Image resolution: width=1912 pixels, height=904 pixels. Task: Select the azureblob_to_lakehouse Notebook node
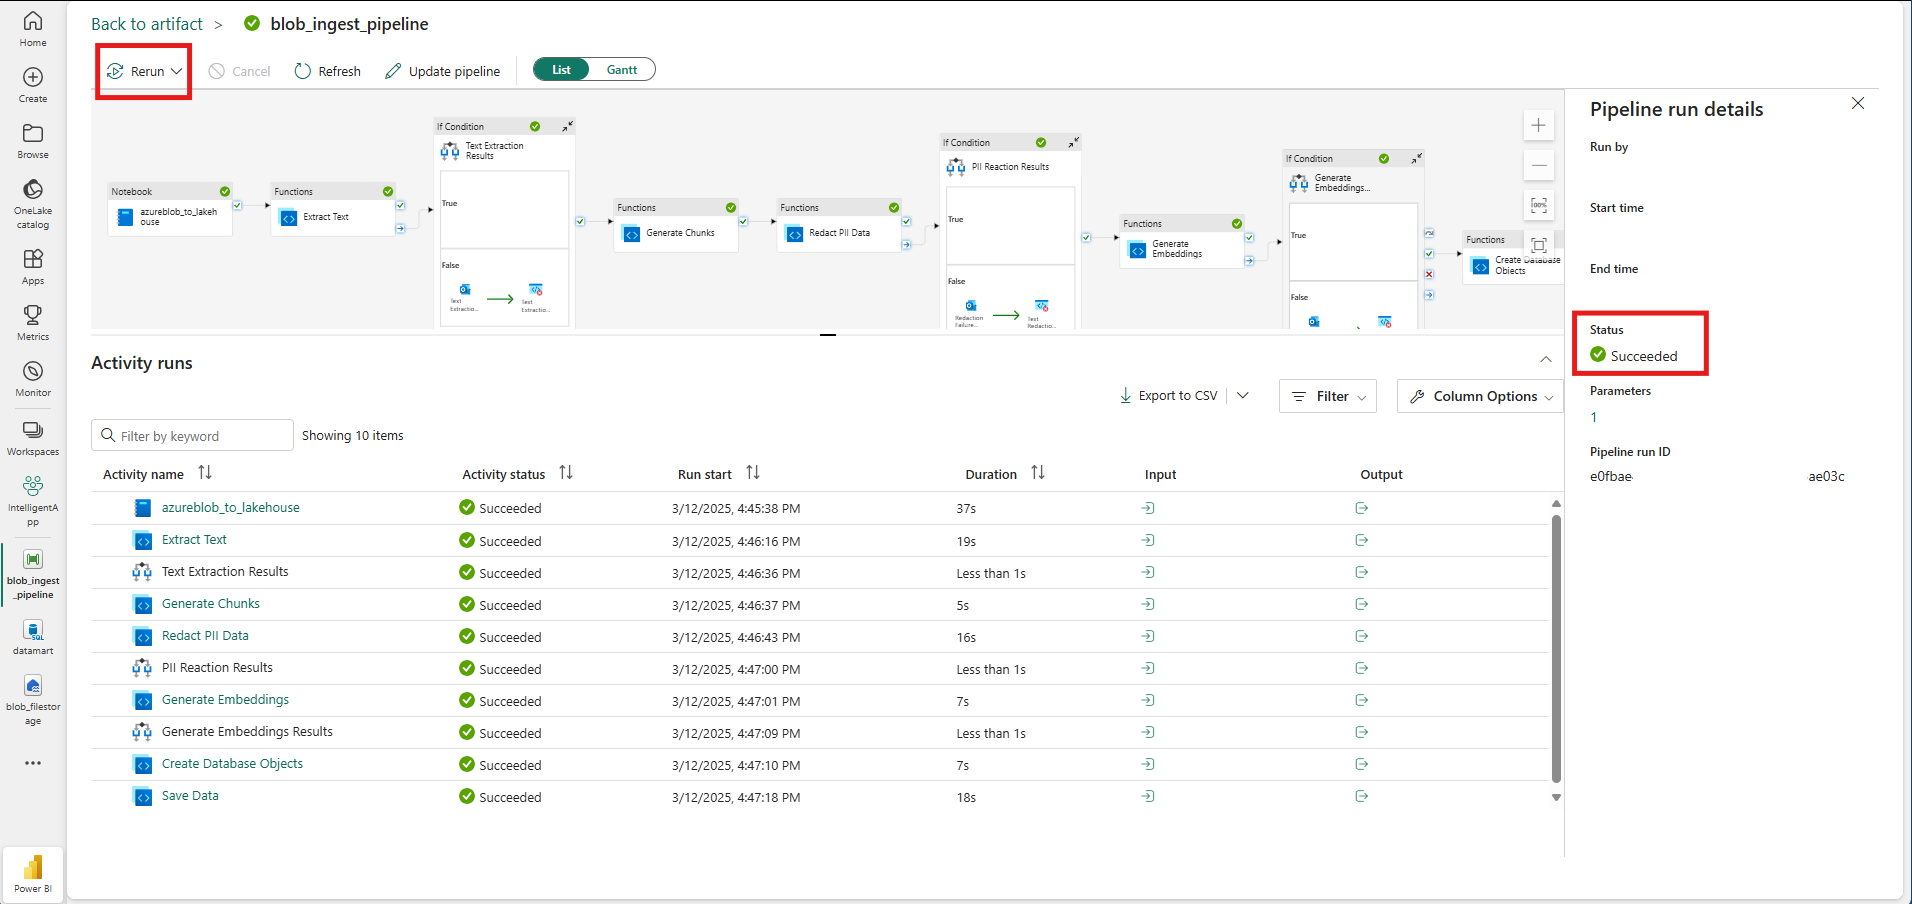[170, 209]
